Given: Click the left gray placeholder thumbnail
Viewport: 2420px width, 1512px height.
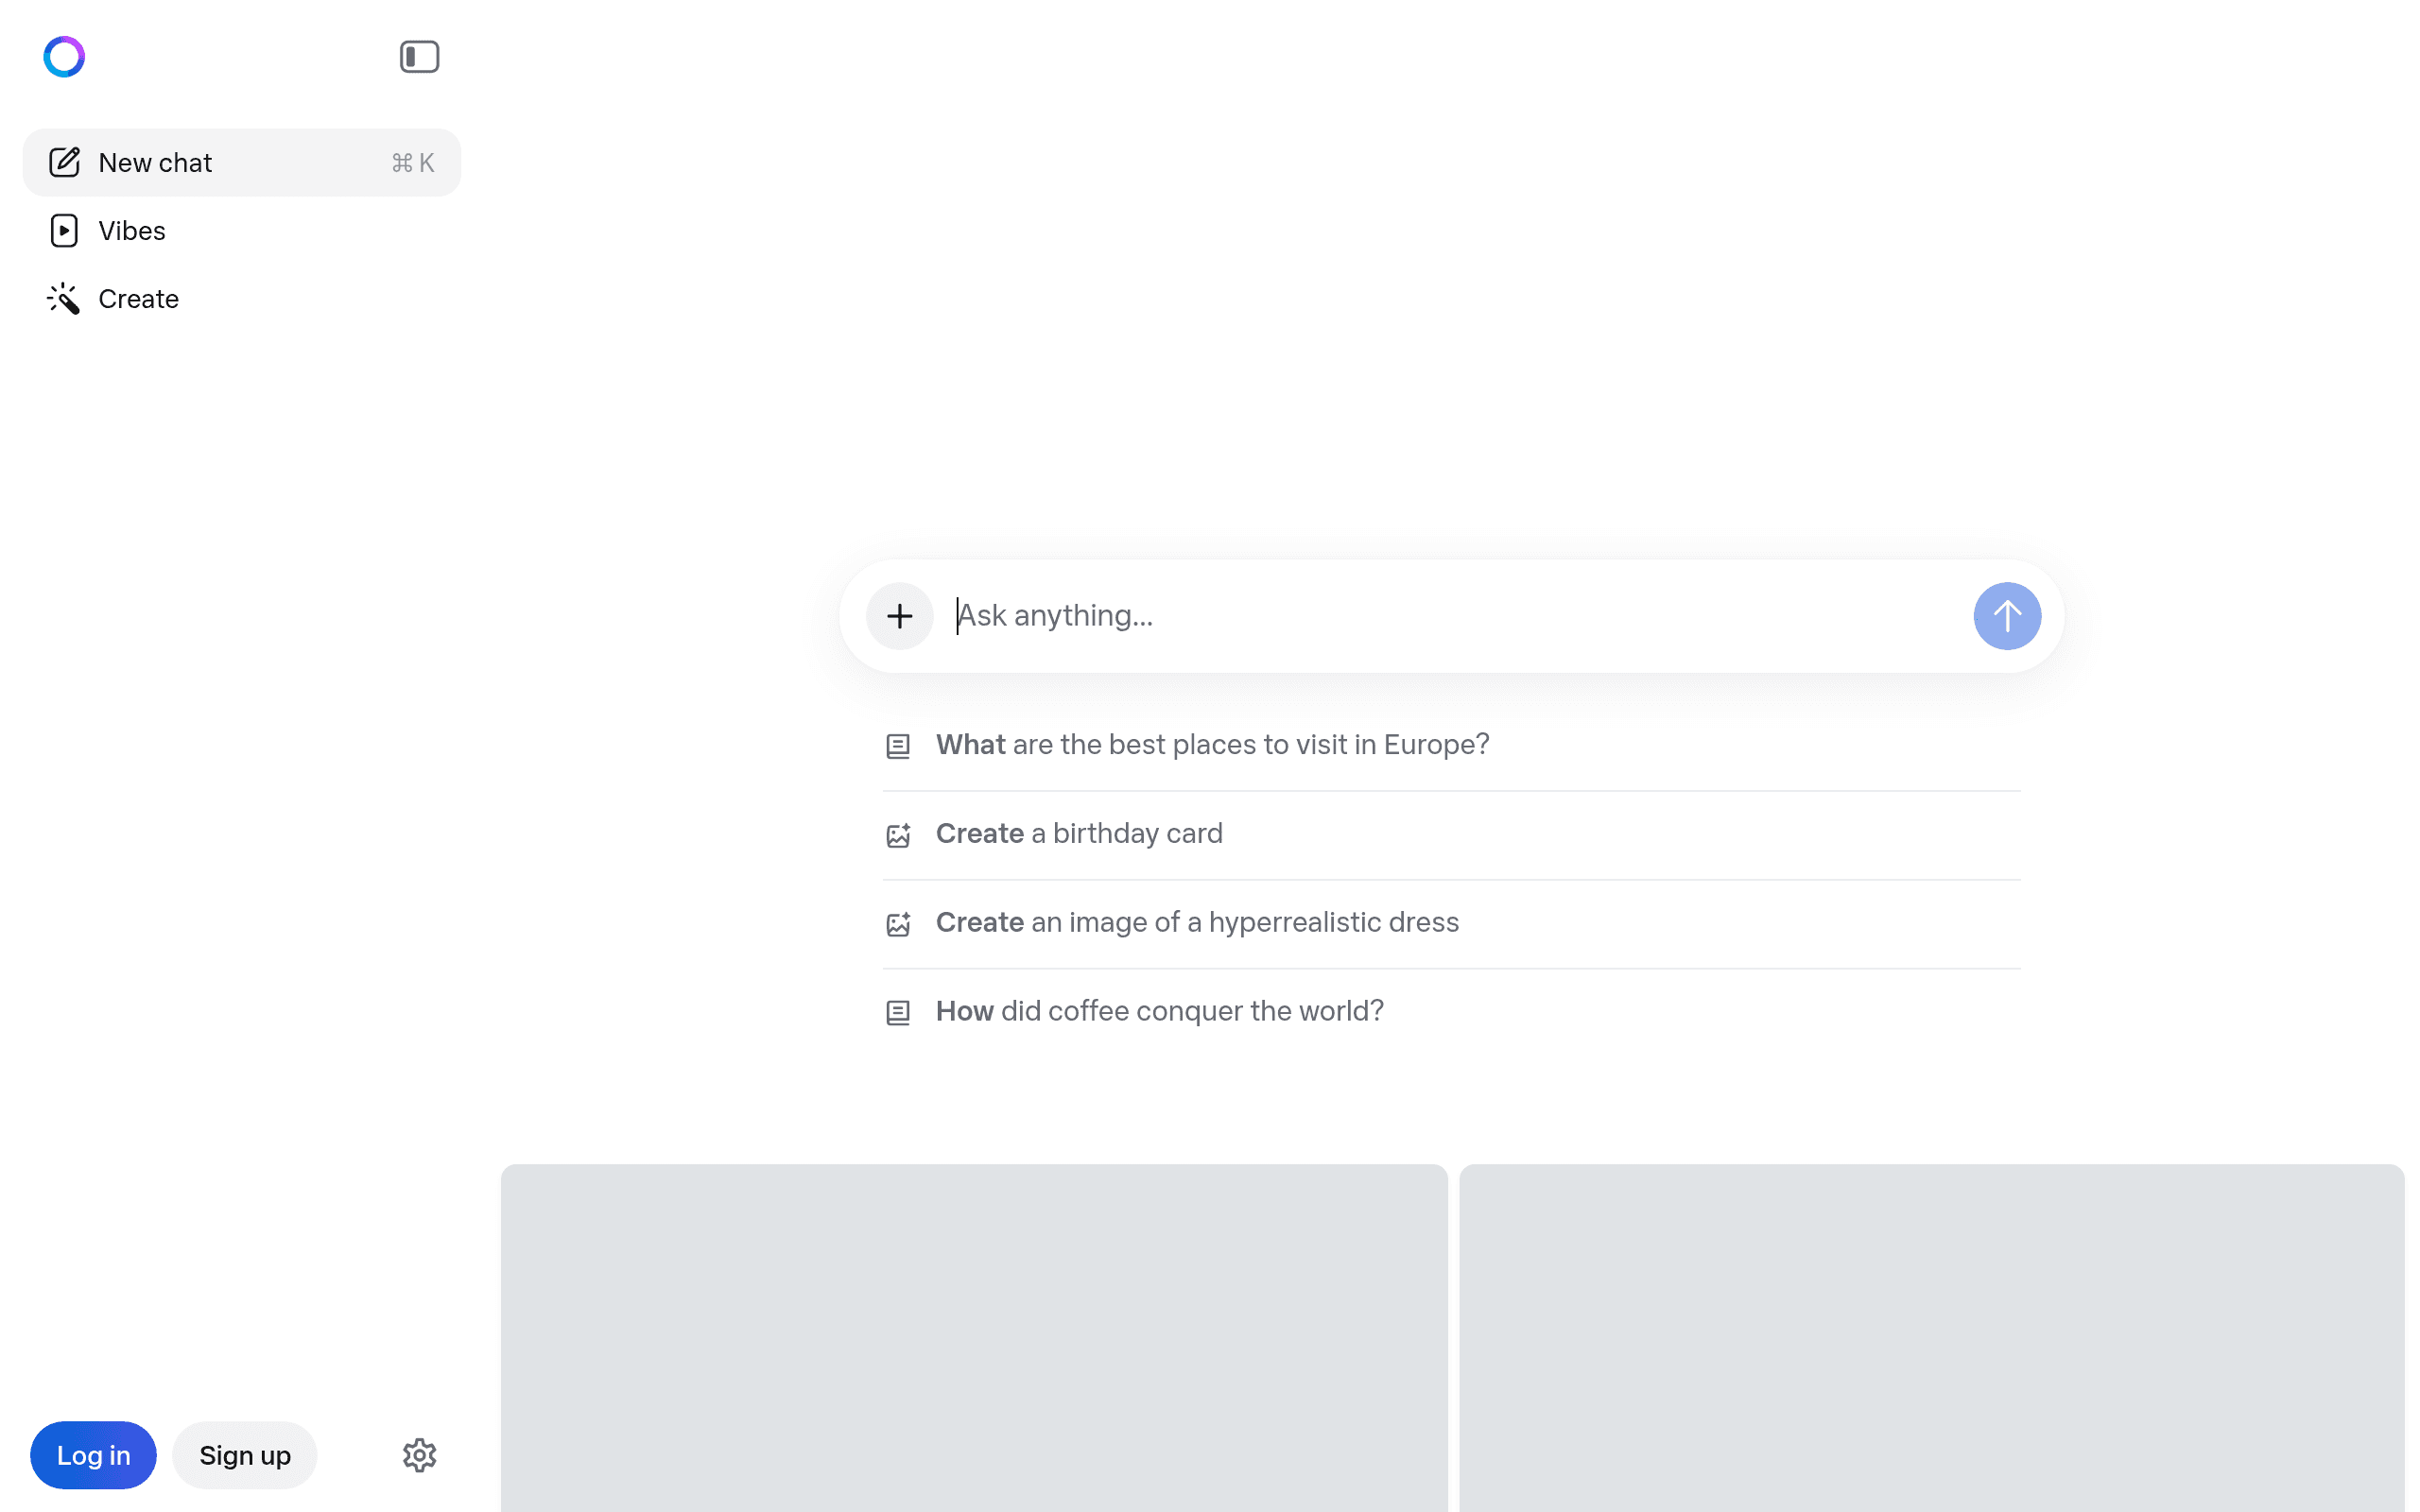Looking at the screenshot, I should click(x=973, y=1338).
